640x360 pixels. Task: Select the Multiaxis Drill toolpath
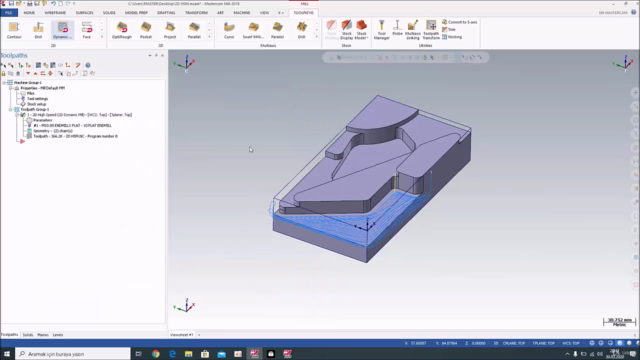click(x=301, y=30)
